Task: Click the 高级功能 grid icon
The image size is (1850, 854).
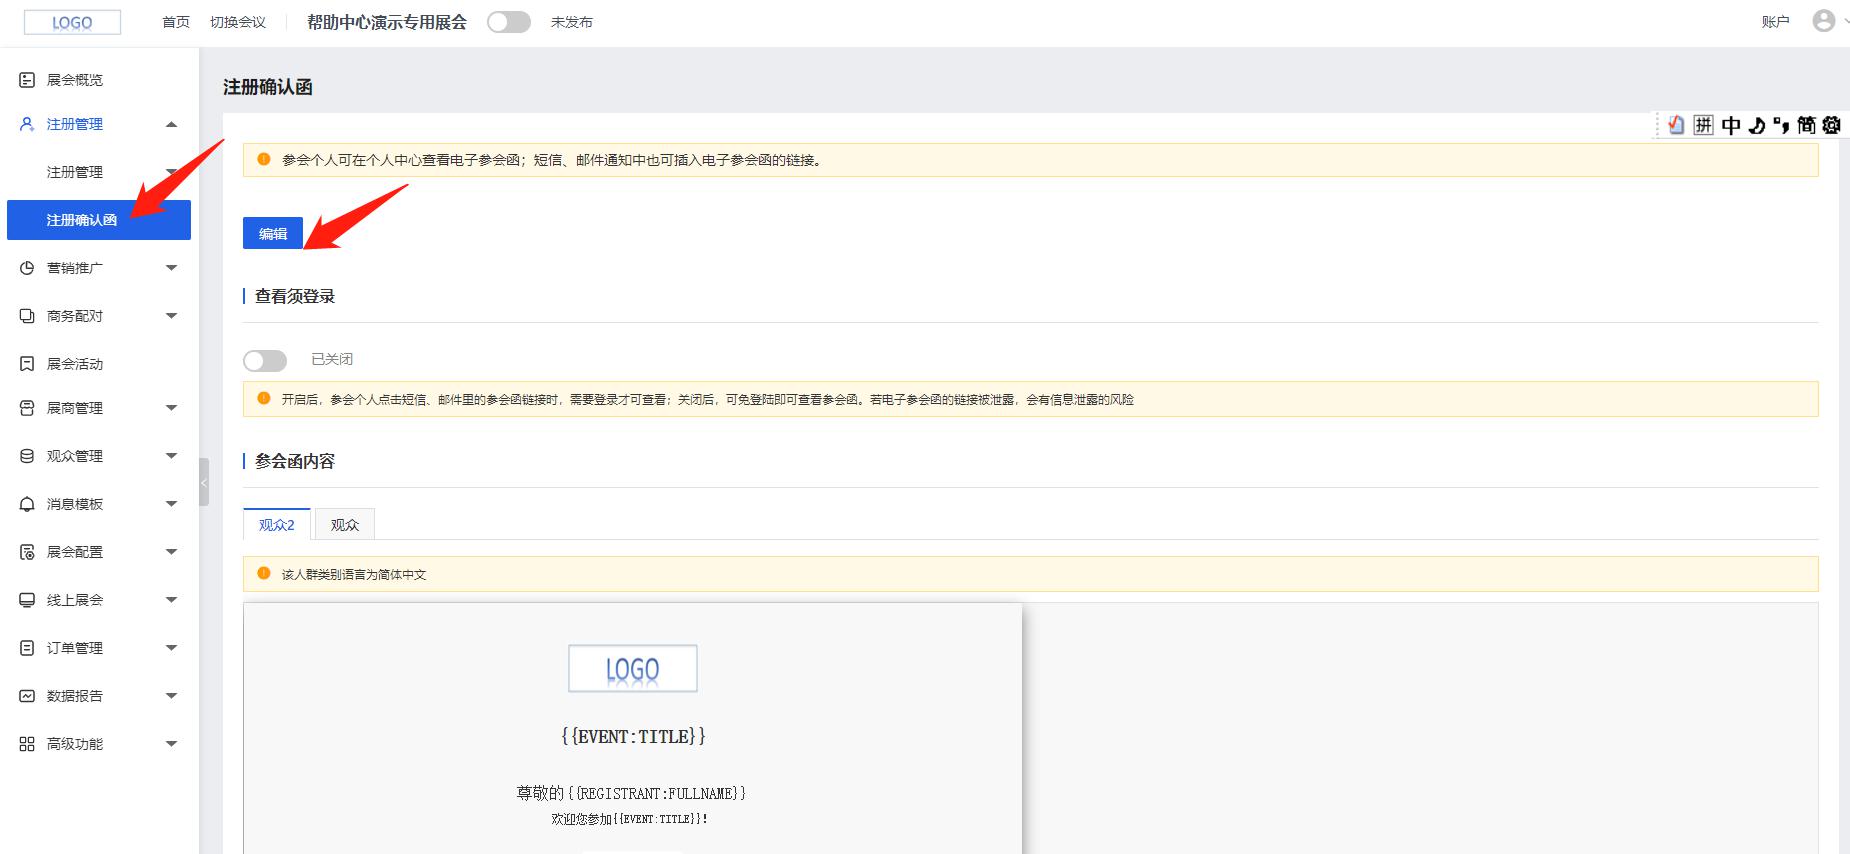Action: point(27,744)
